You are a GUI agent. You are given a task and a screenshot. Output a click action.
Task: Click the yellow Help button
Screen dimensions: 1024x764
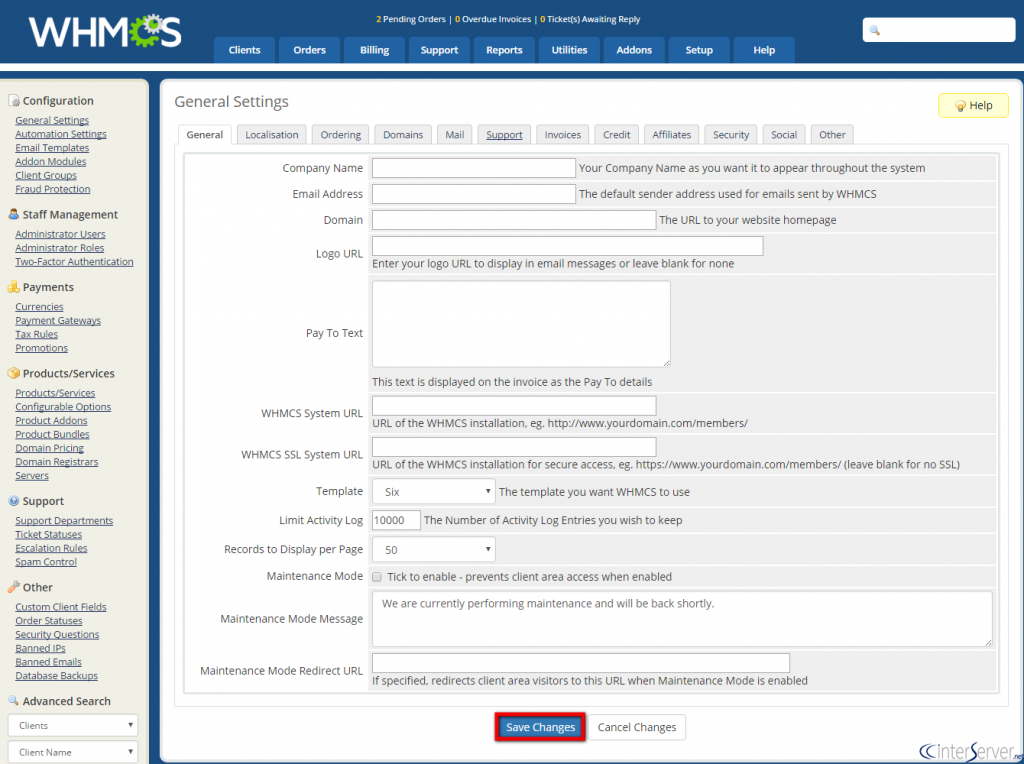pyautogui.click(x=973, y=106)
